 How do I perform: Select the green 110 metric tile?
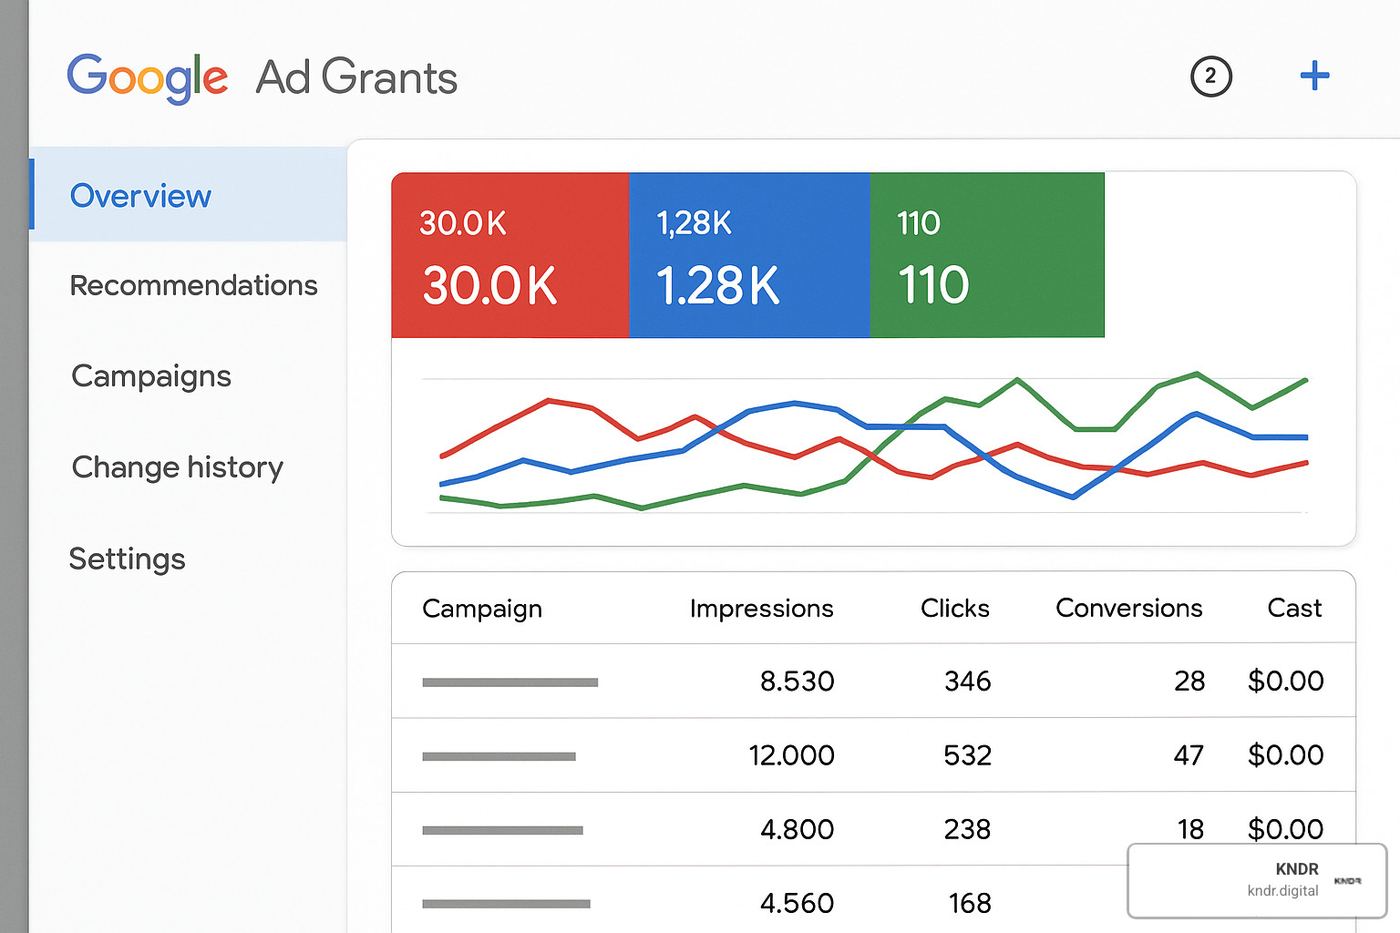coord(987,255)
